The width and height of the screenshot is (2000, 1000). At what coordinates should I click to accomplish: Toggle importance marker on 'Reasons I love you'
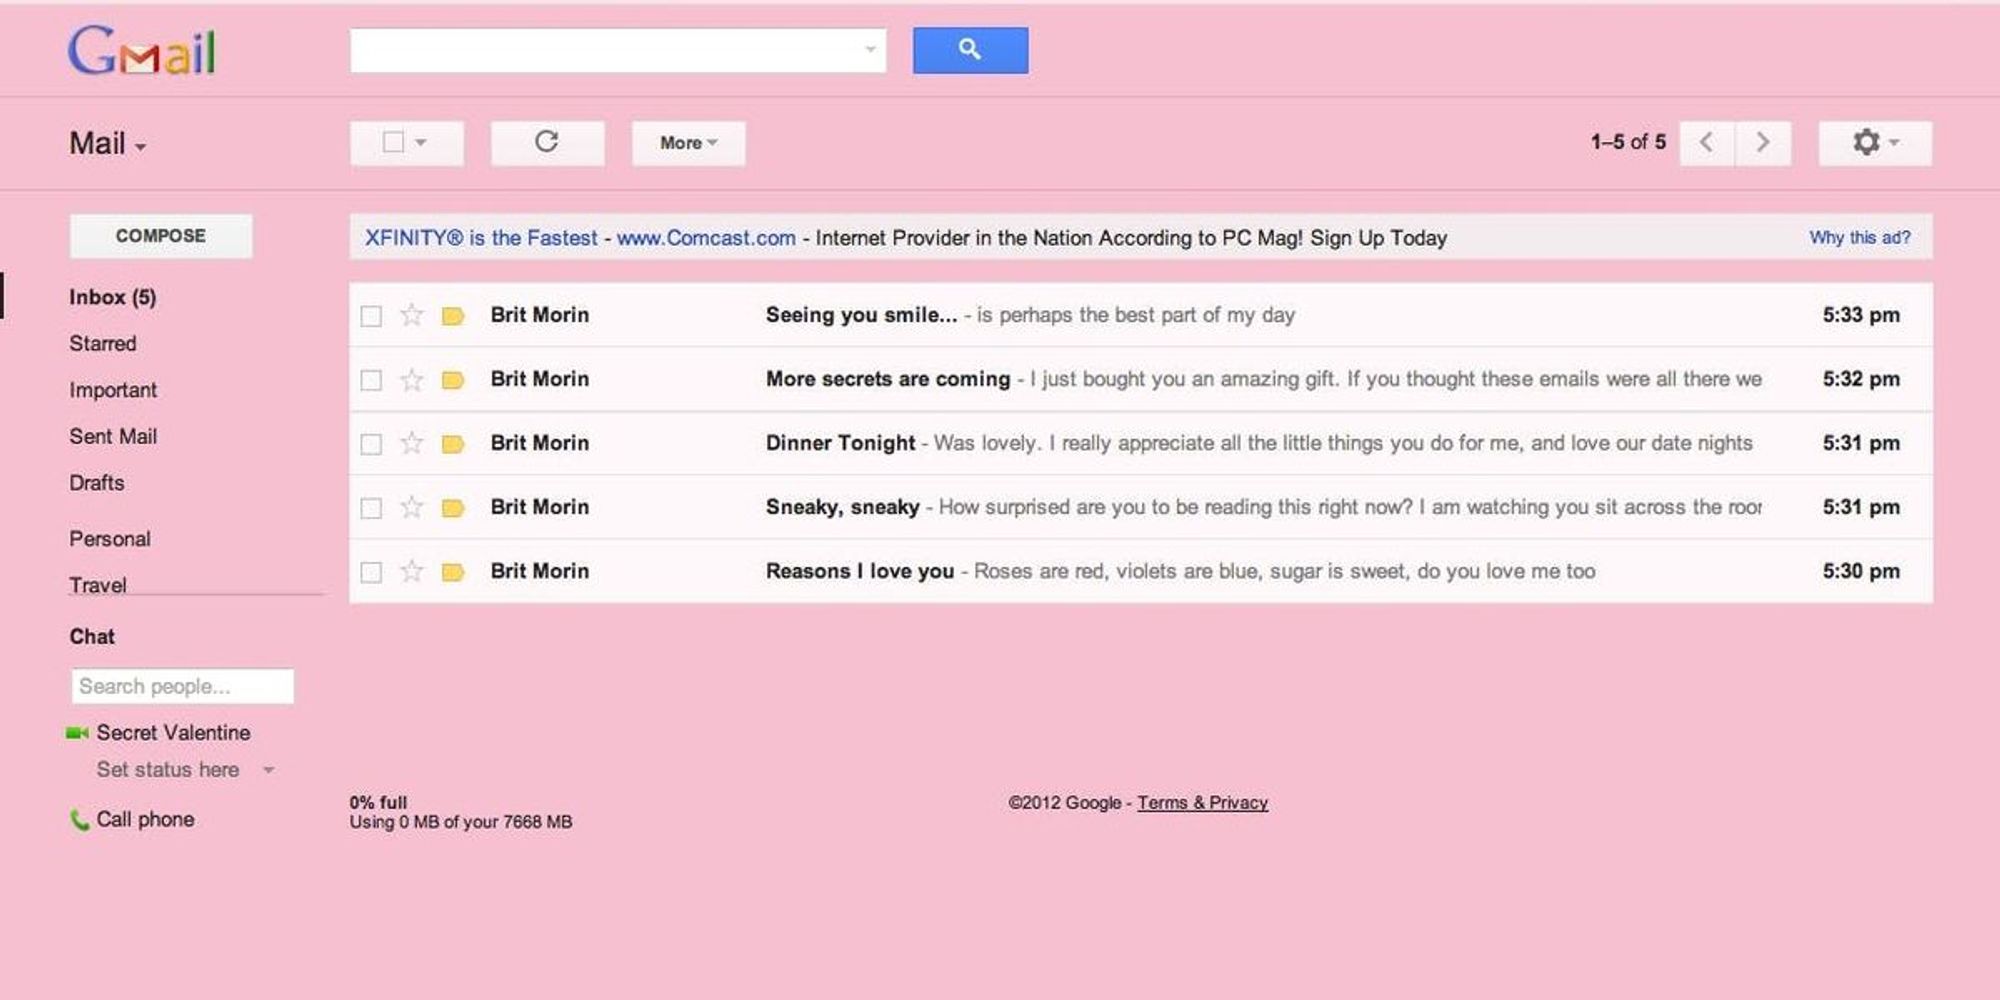click(x=453, y=572)
